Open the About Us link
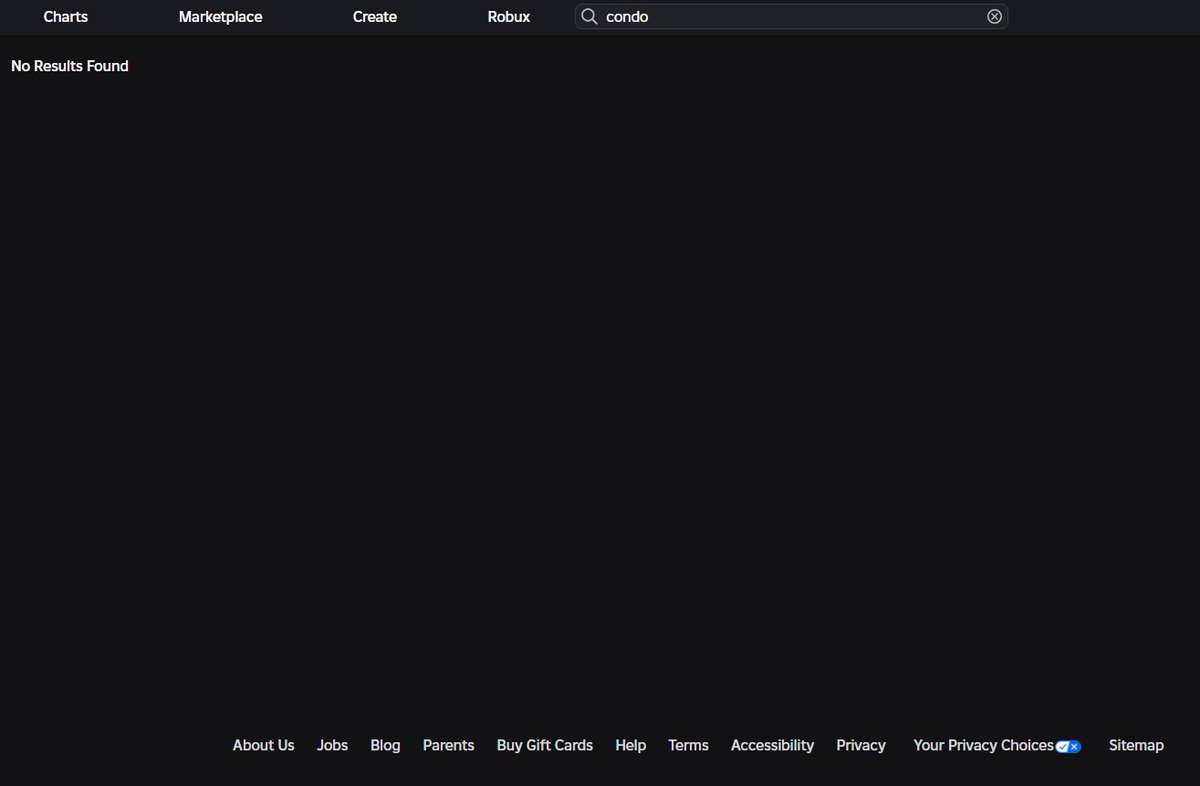 pos(264,745)
